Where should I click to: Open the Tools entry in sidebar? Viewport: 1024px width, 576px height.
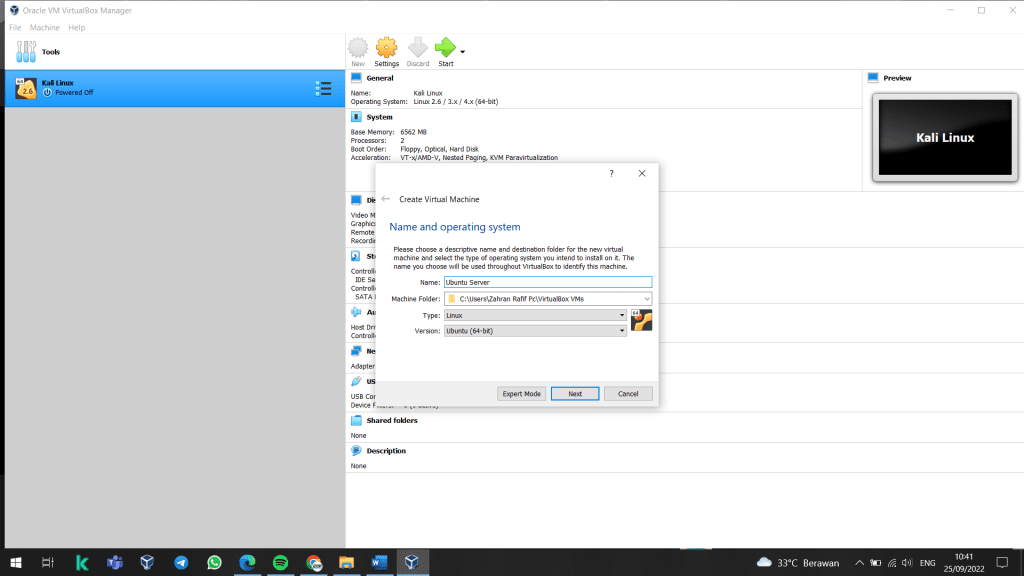click(50, 51)
